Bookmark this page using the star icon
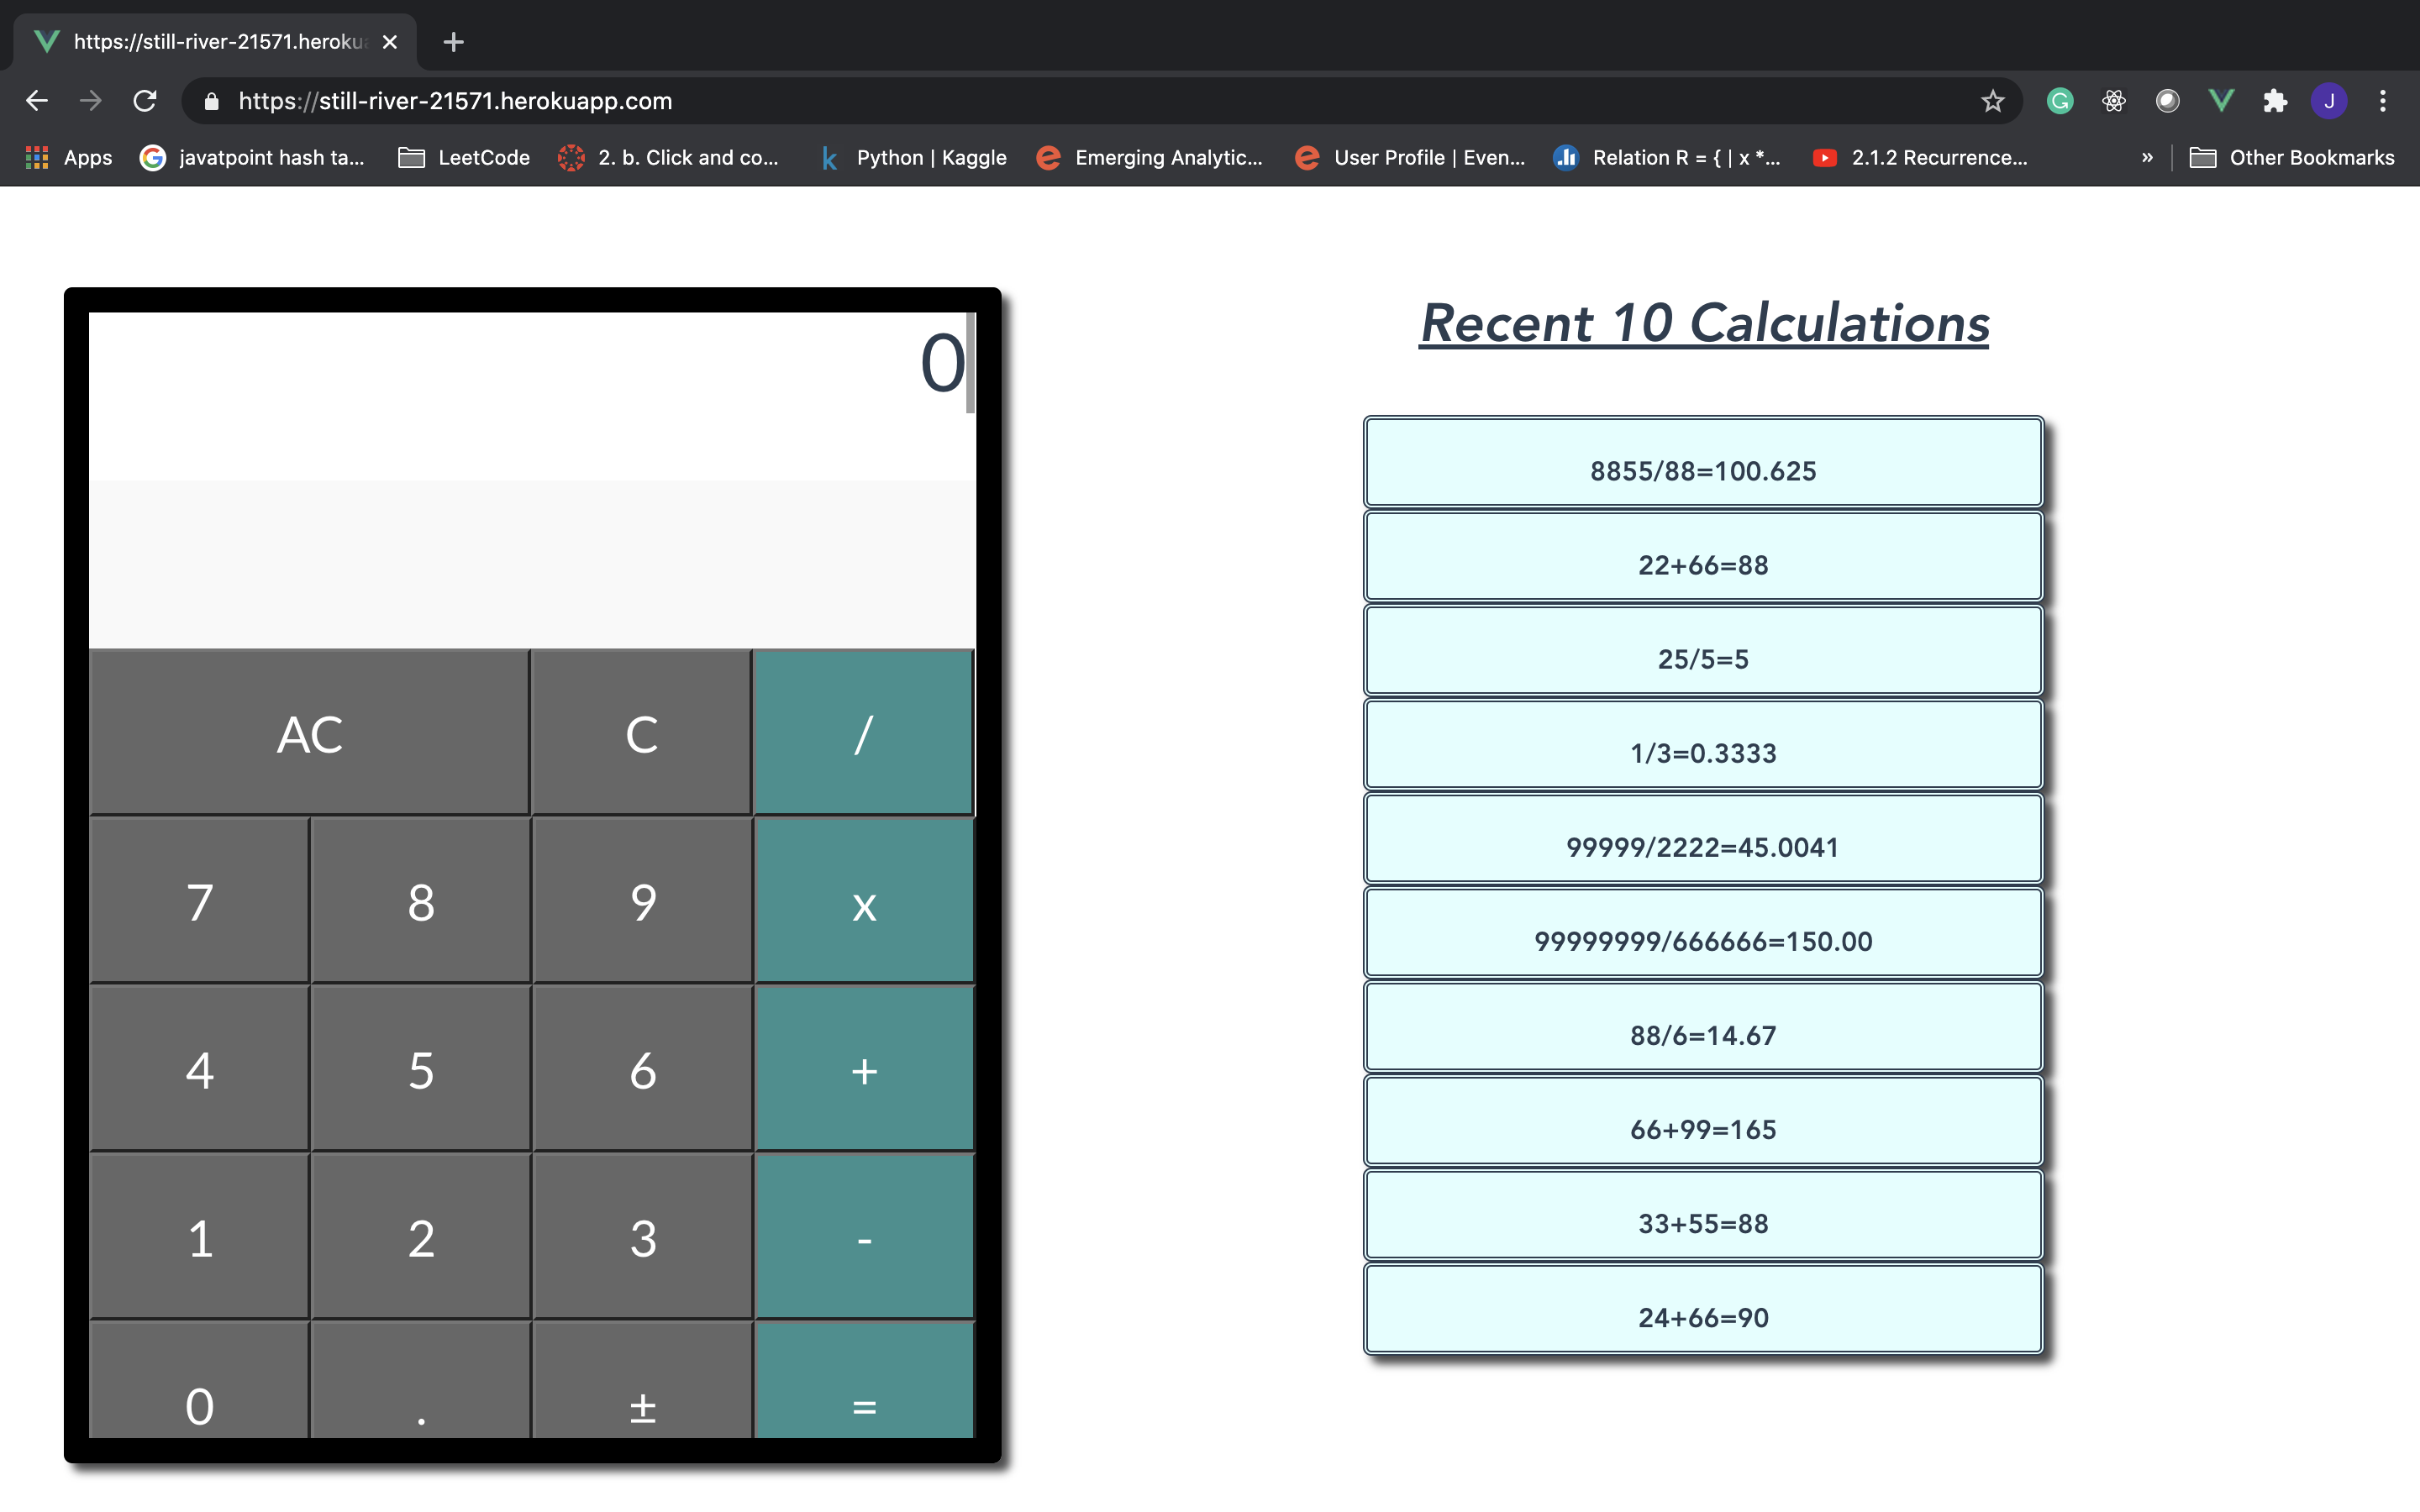Screen dimensions: 2420x1512 [1992, 100]
